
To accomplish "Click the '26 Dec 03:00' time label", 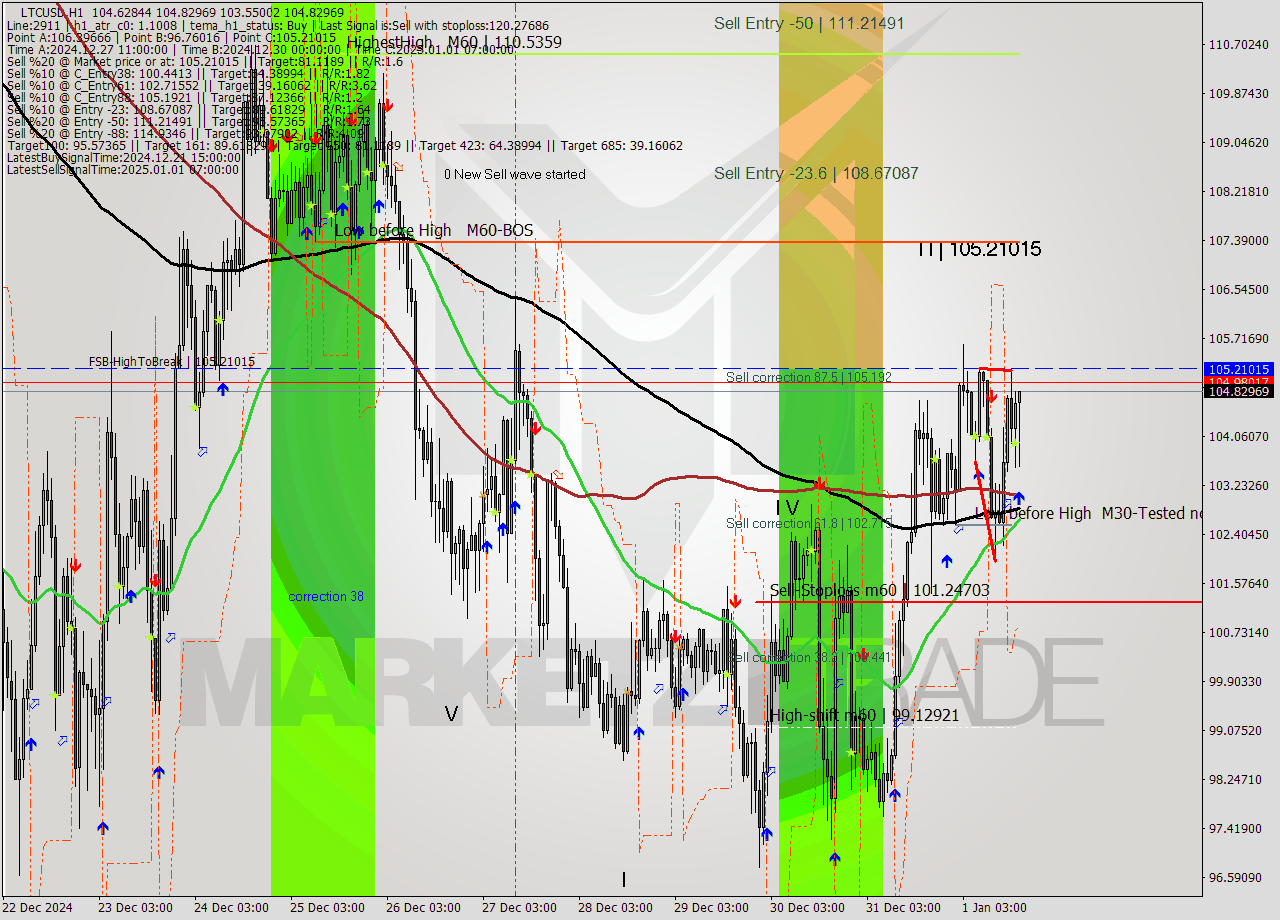I will (421, 907).
